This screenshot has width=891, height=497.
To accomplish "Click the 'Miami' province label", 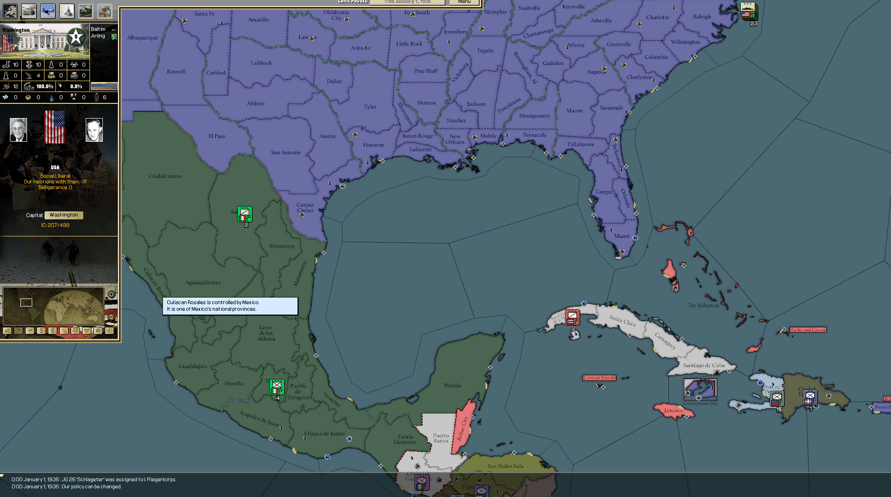I will click(621, 236).
